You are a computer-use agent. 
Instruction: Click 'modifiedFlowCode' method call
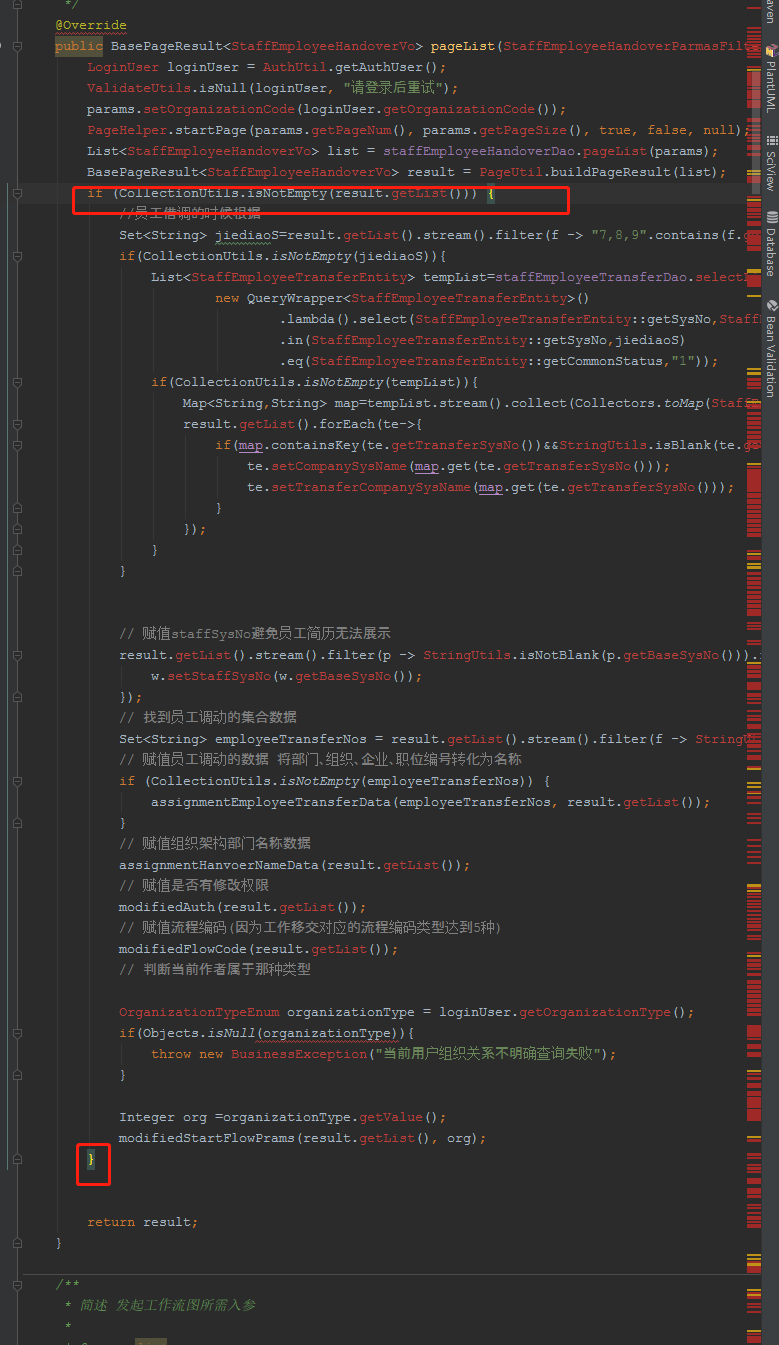(x=183, y=949)
